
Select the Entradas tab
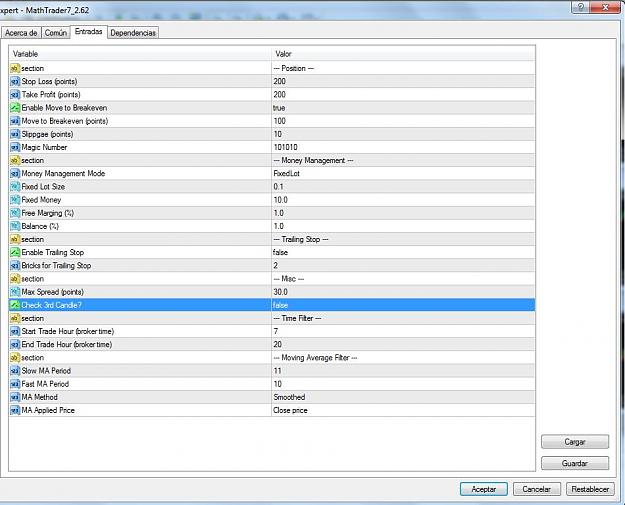tap(88, 31)
